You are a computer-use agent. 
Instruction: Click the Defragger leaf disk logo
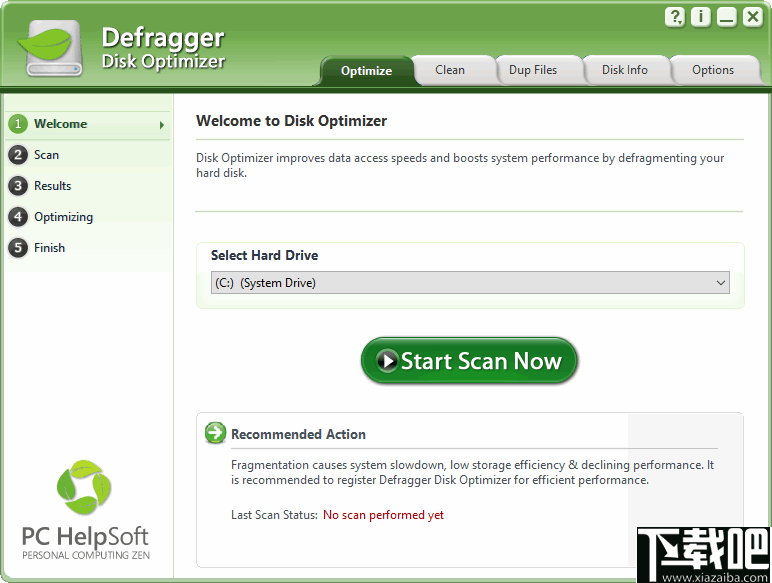coord(50,48)
